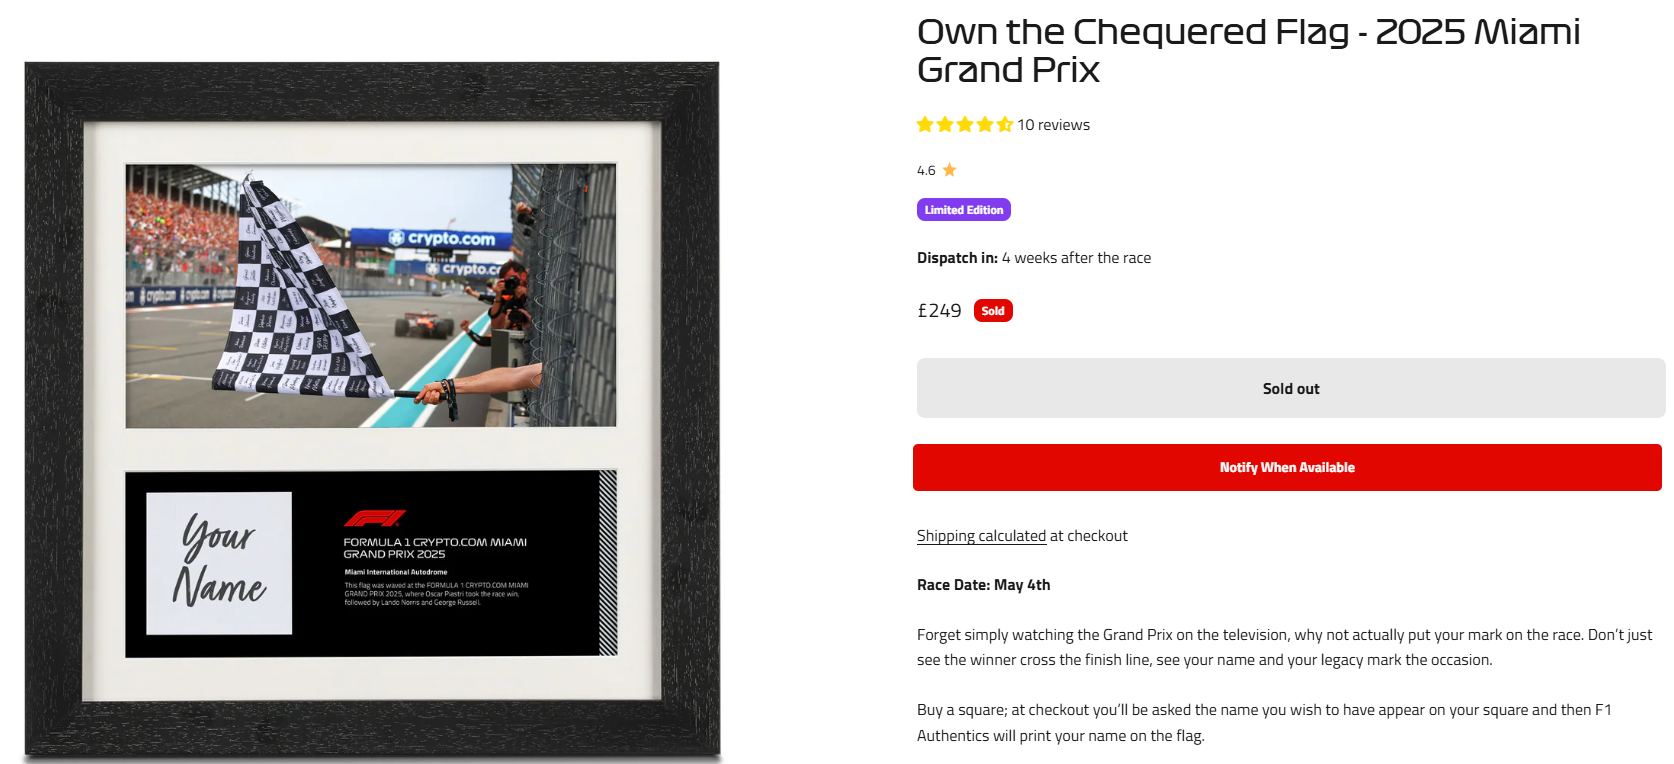Click the first yellow rating star
Viewport: 1674px width, 764px height.
(x=925, y=125)
